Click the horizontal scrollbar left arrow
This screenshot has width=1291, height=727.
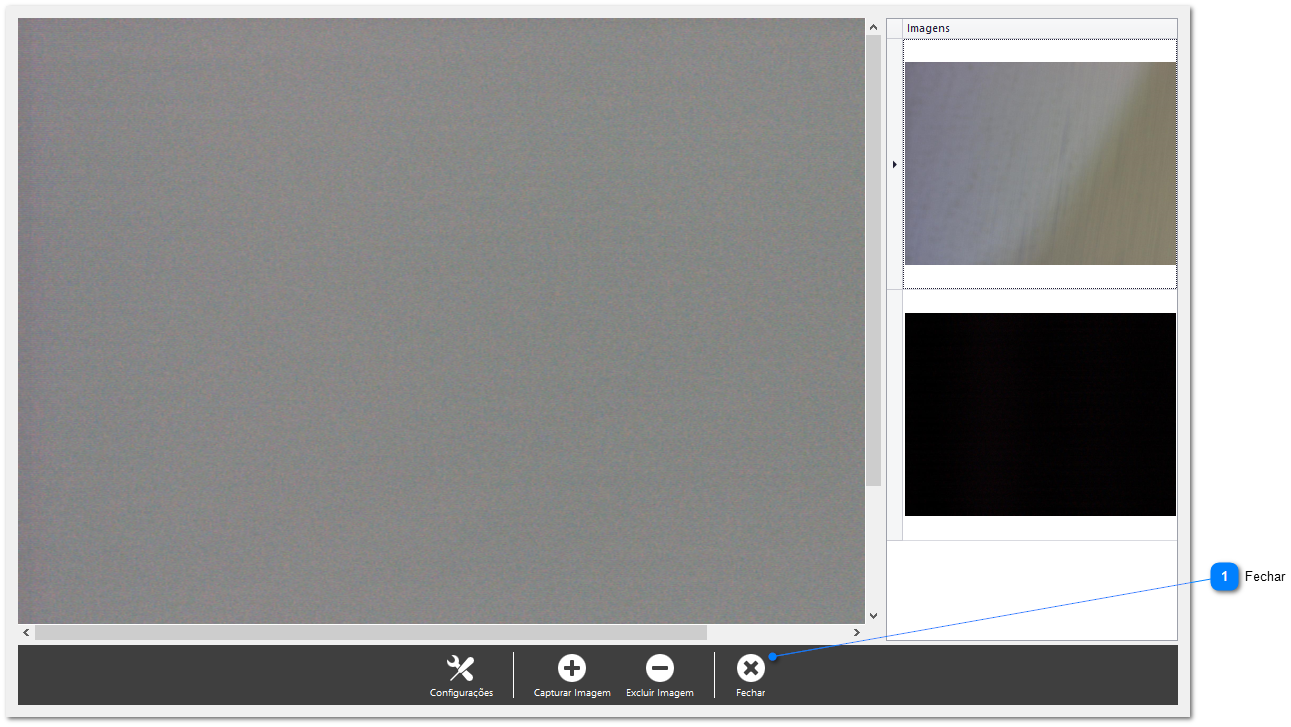click(x=26, y=633)
